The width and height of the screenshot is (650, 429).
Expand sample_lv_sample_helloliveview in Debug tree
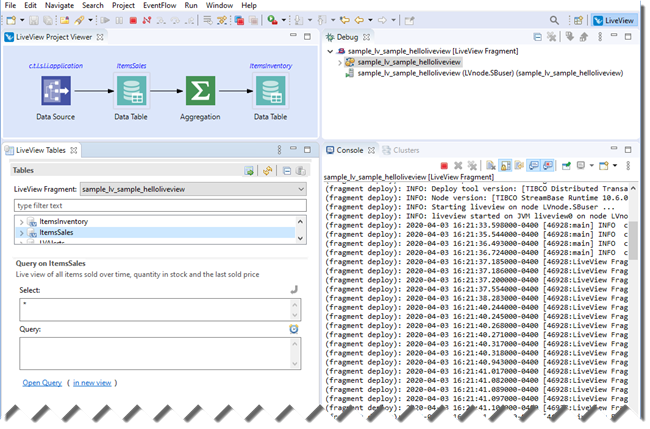coord(339,61)
